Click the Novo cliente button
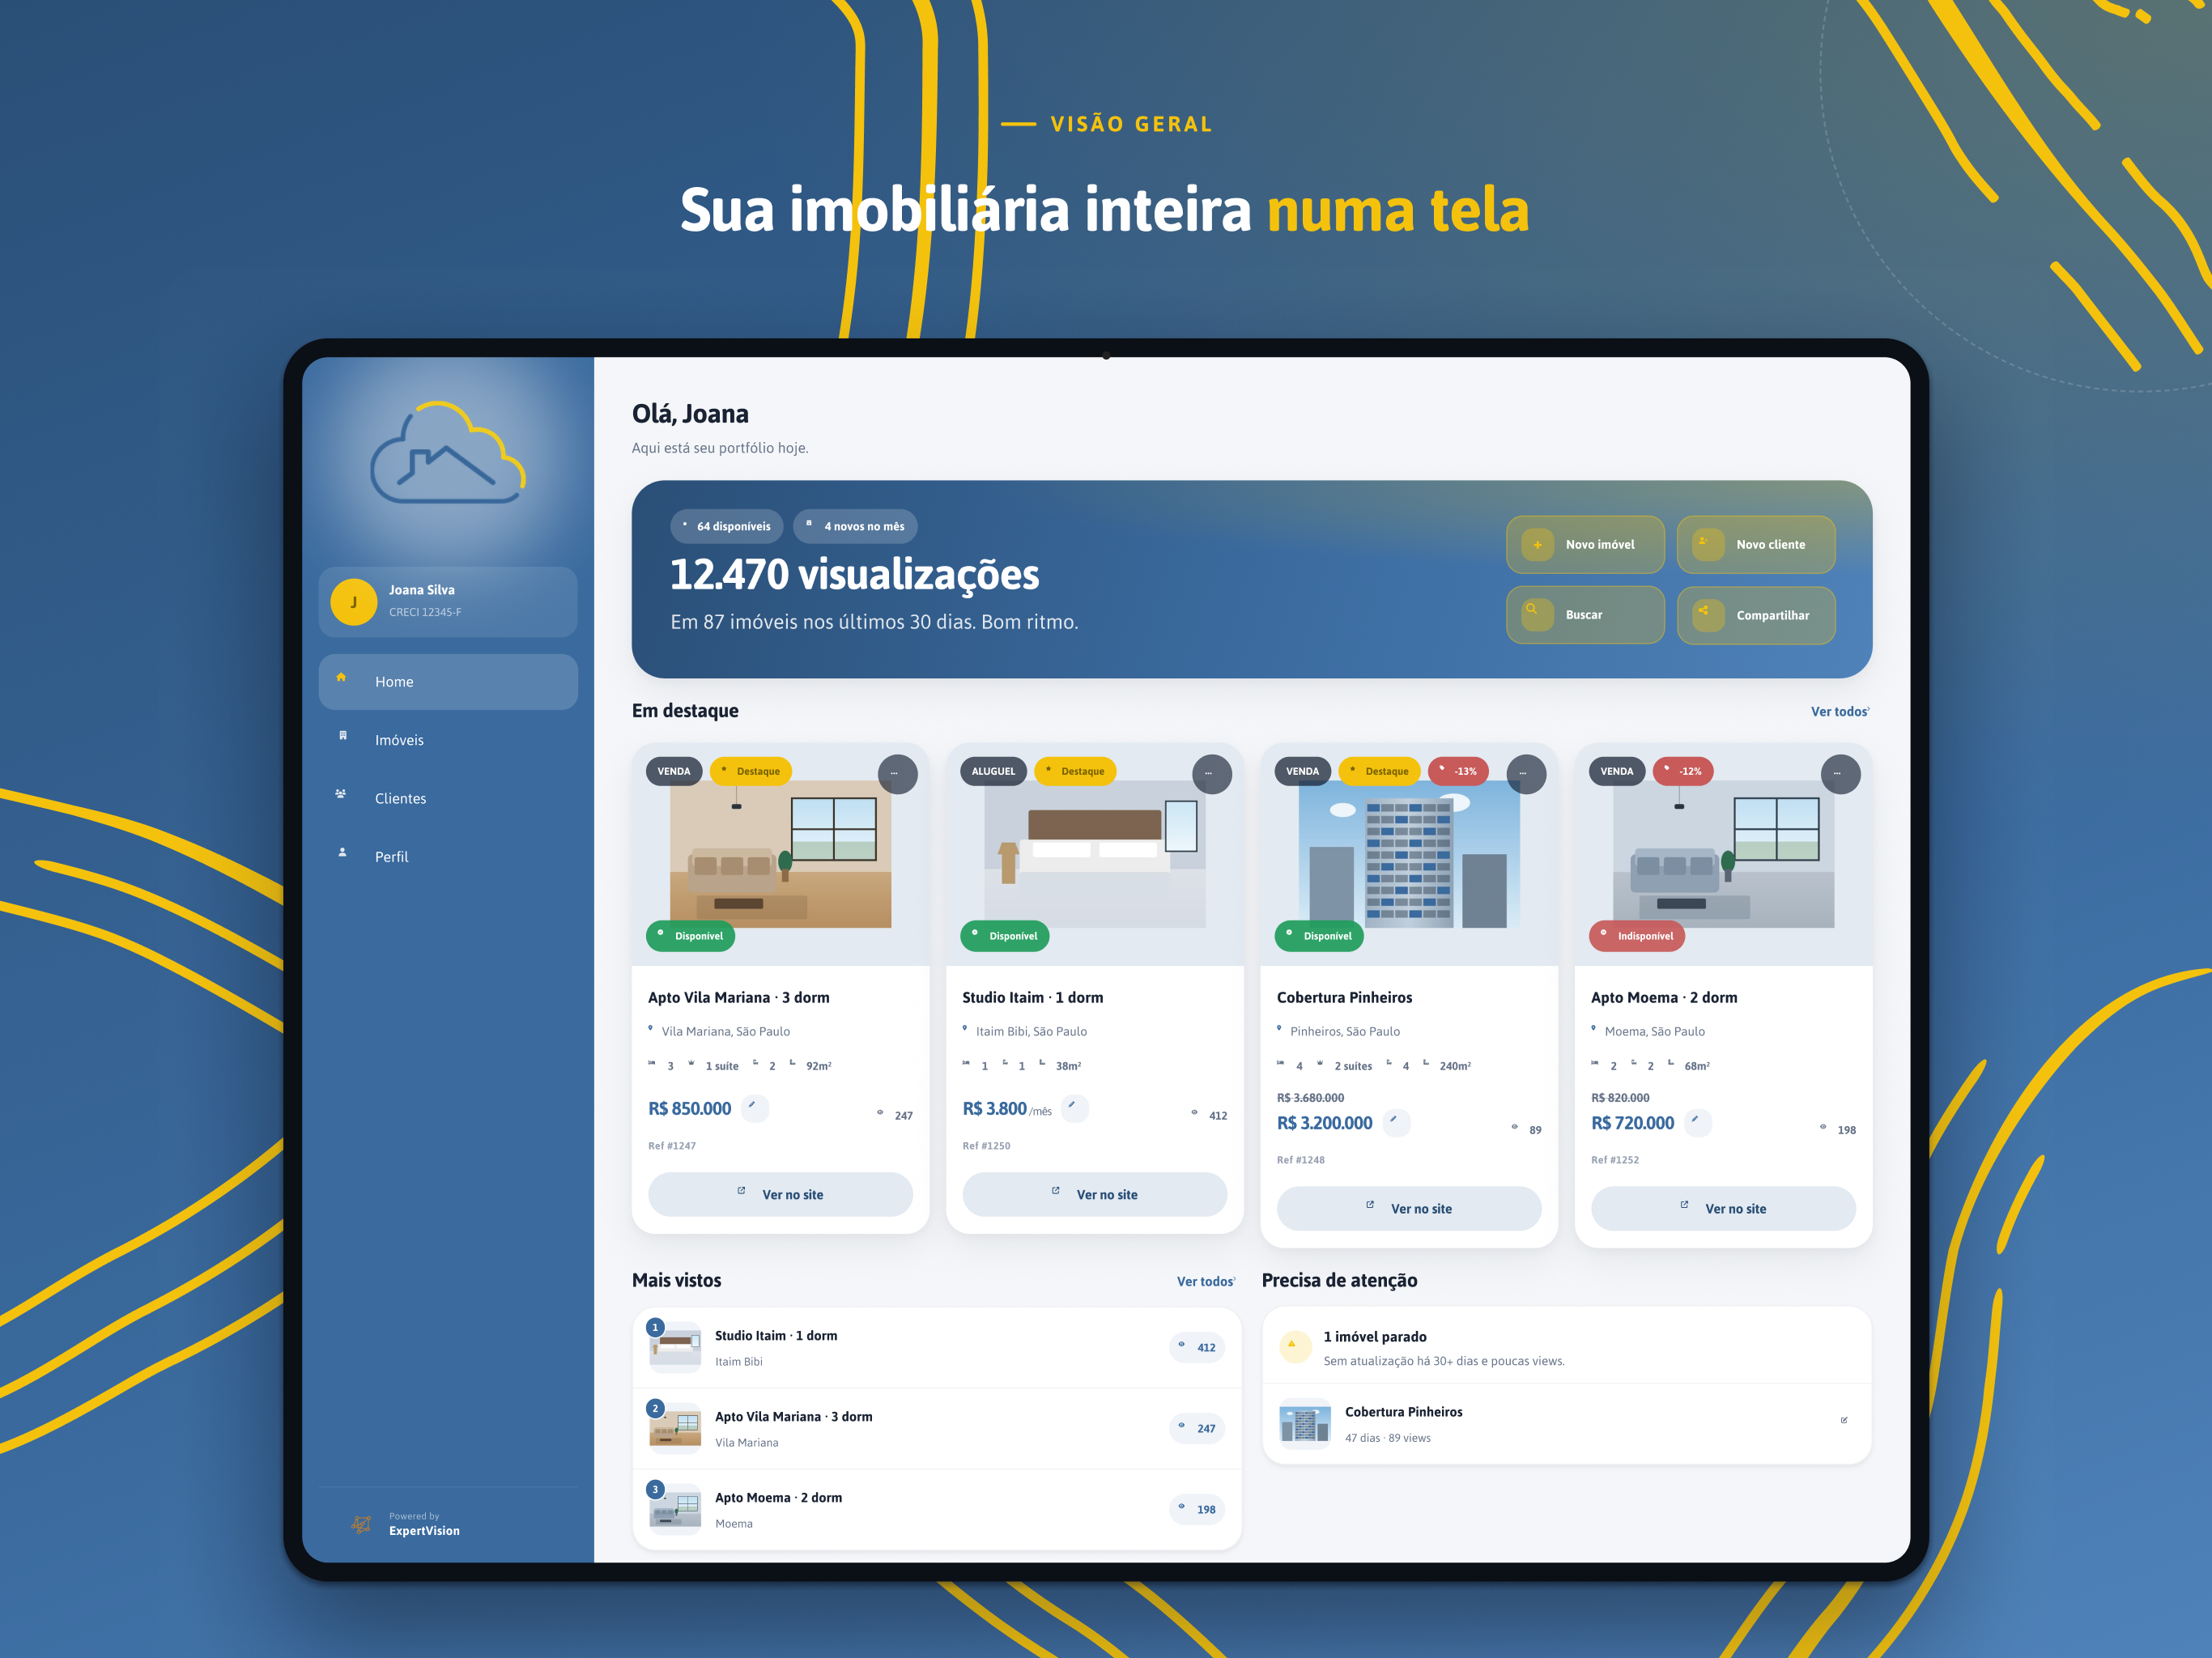Screen dimensions: 2212x1658 (x=1756, y=545)
